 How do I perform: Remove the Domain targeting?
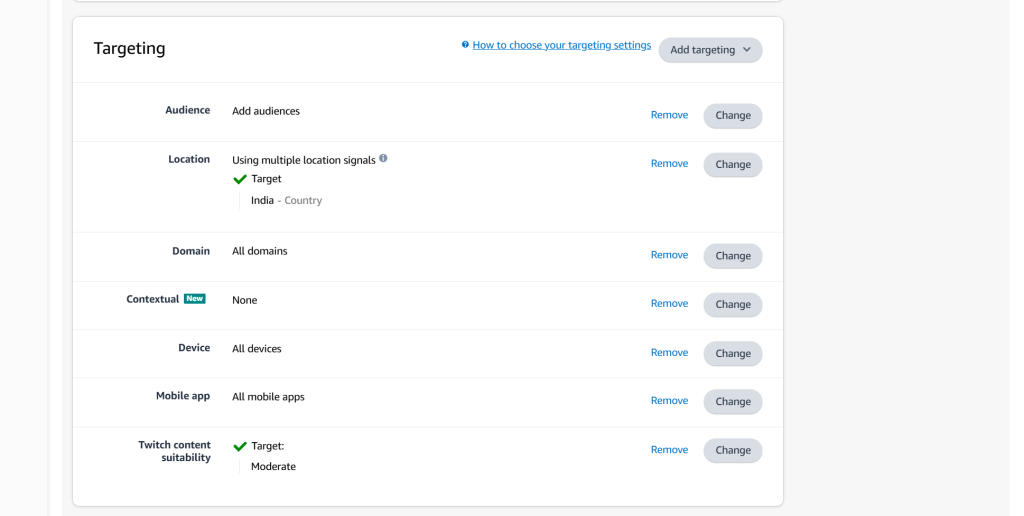click(x=669, y=255)
